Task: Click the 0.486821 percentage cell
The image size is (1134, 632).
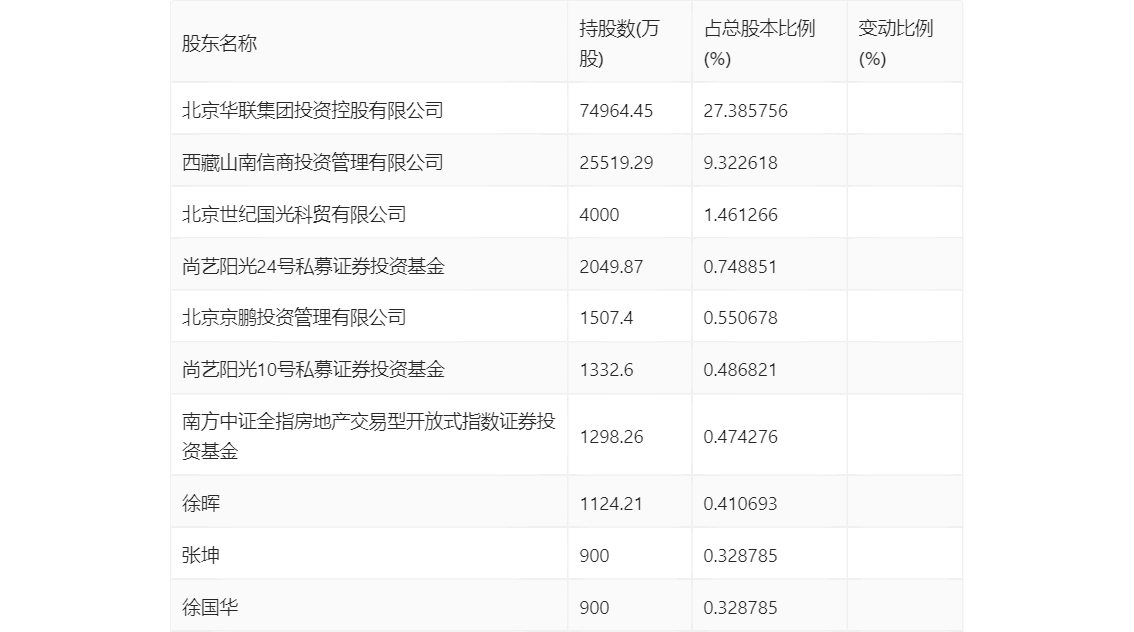Action: pyautogui.click(x=741, y=370)
